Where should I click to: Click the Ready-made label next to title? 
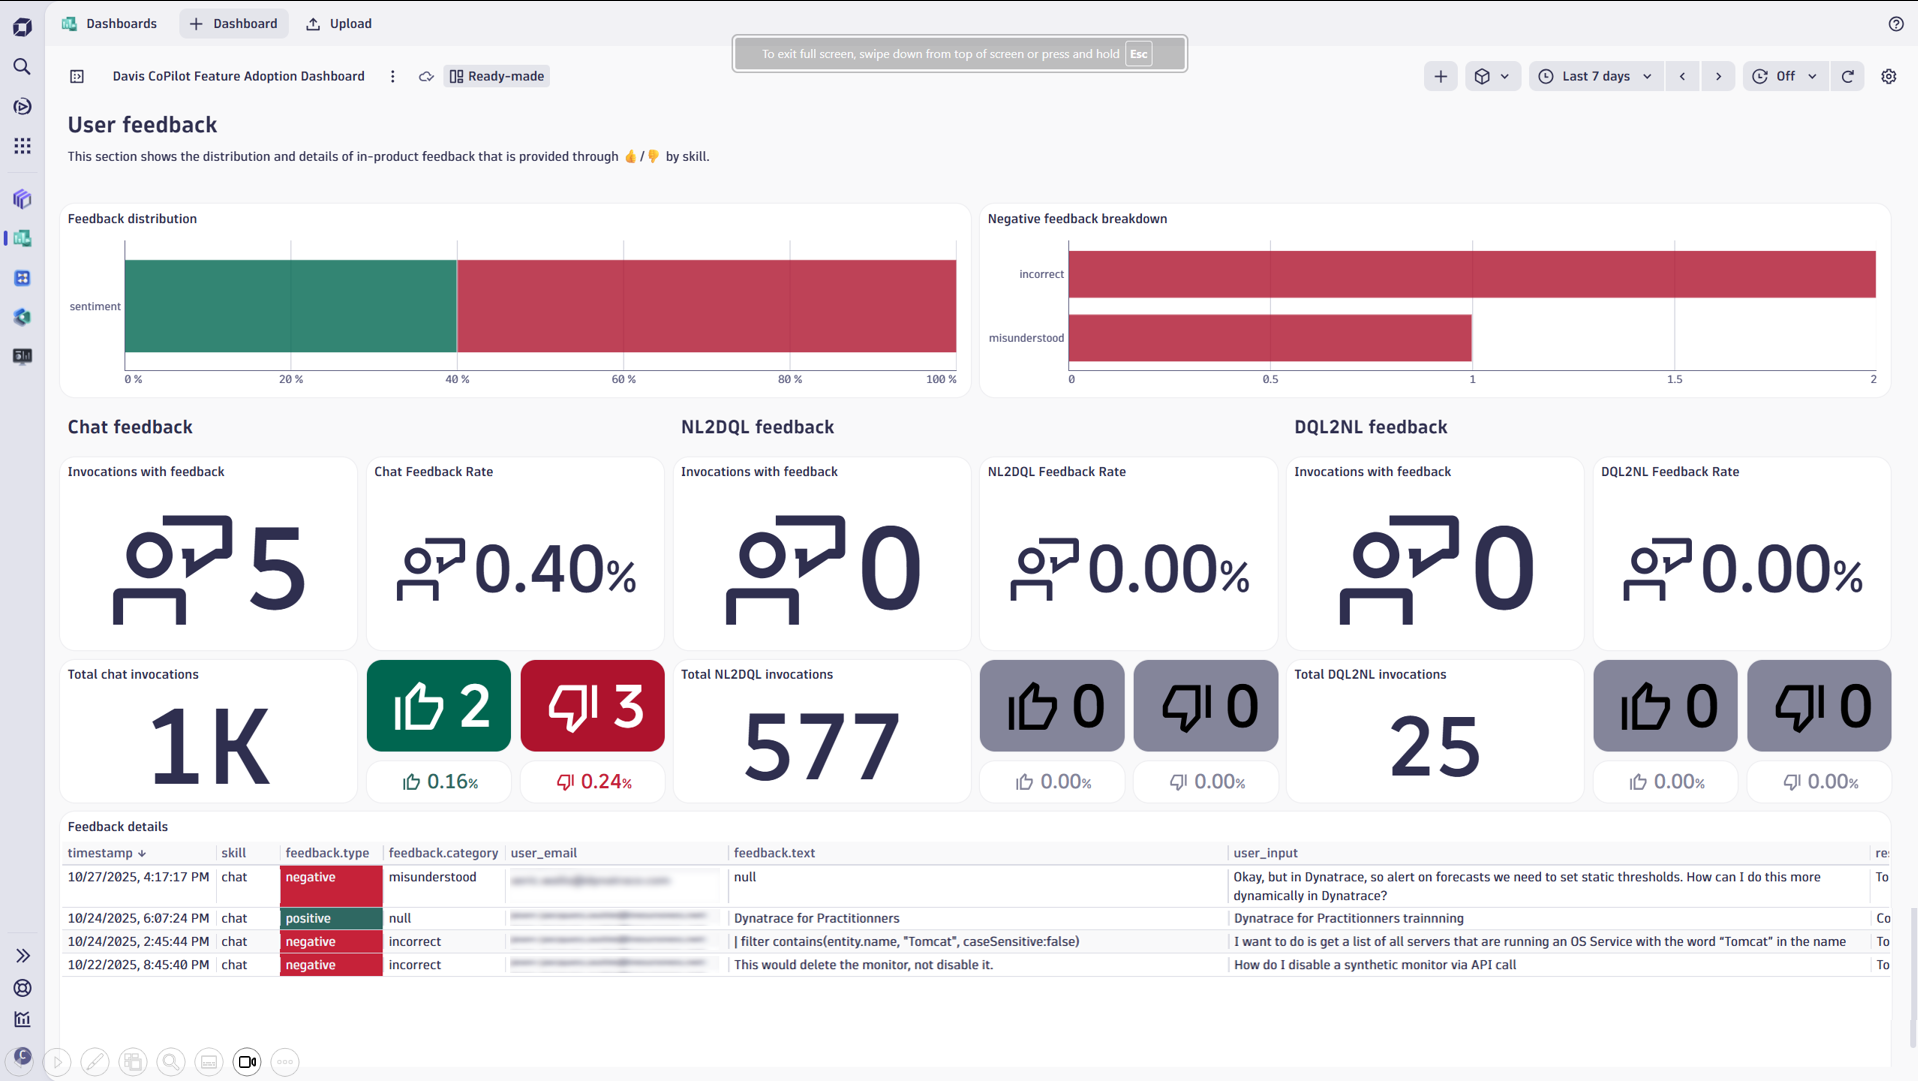[x=496, y=76]
